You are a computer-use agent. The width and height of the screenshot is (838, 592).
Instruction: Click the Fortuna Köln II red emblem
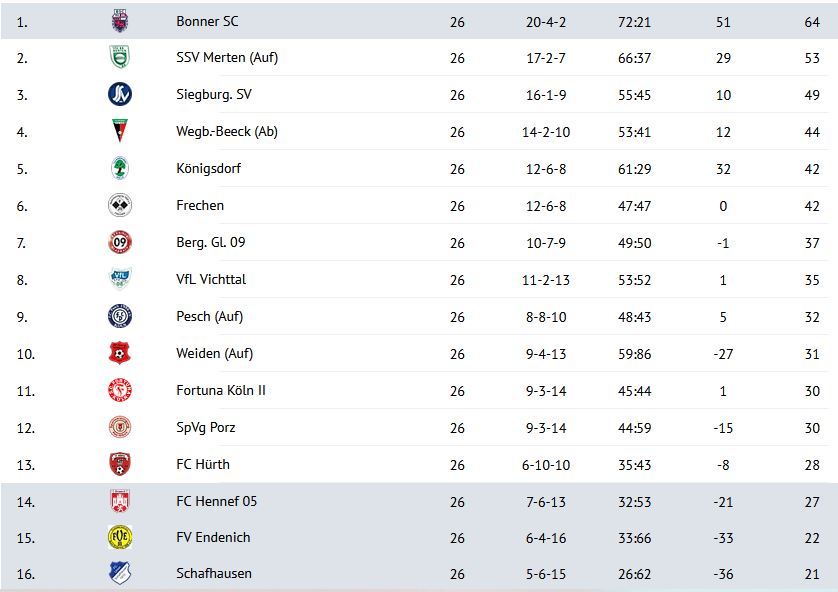[120, 390]
